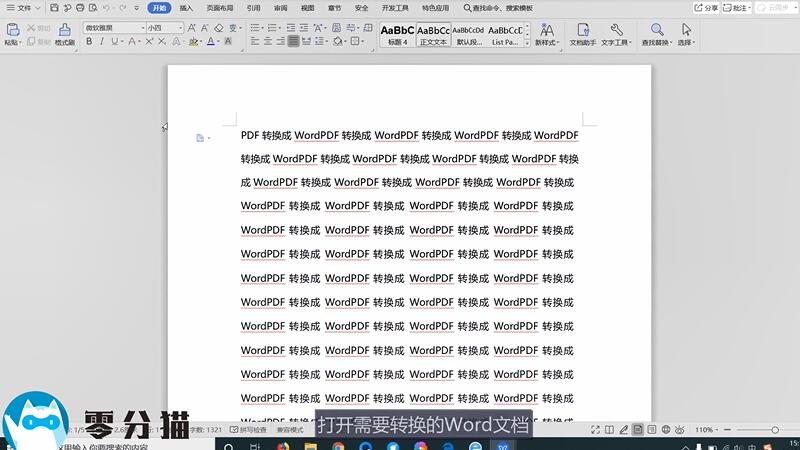Viewport: 800px width, 450px height.
Task: Open the 页面布局 (Page Layout) tab
Action: (220, 8)
